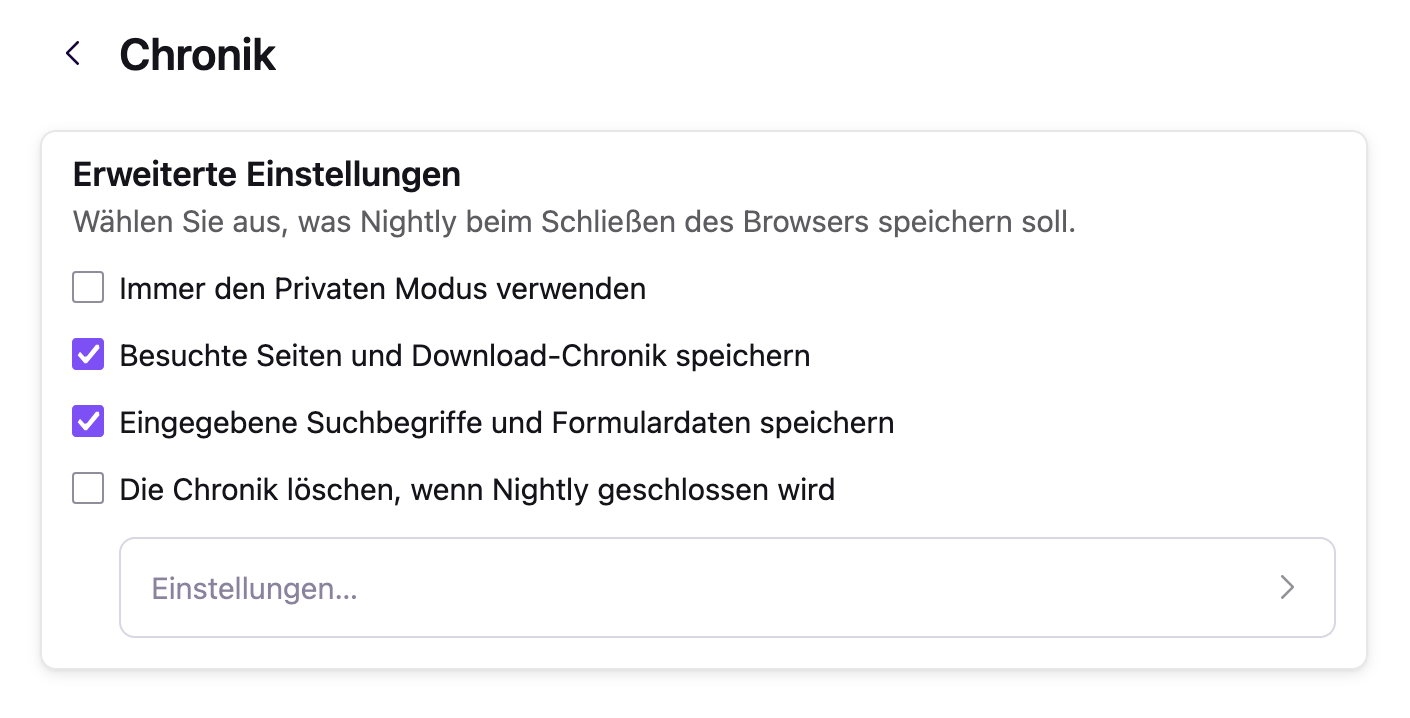
Task: Click the 'Besuchte Seiten und Download-Chronik speichern' label
Action: click(464, 355)
